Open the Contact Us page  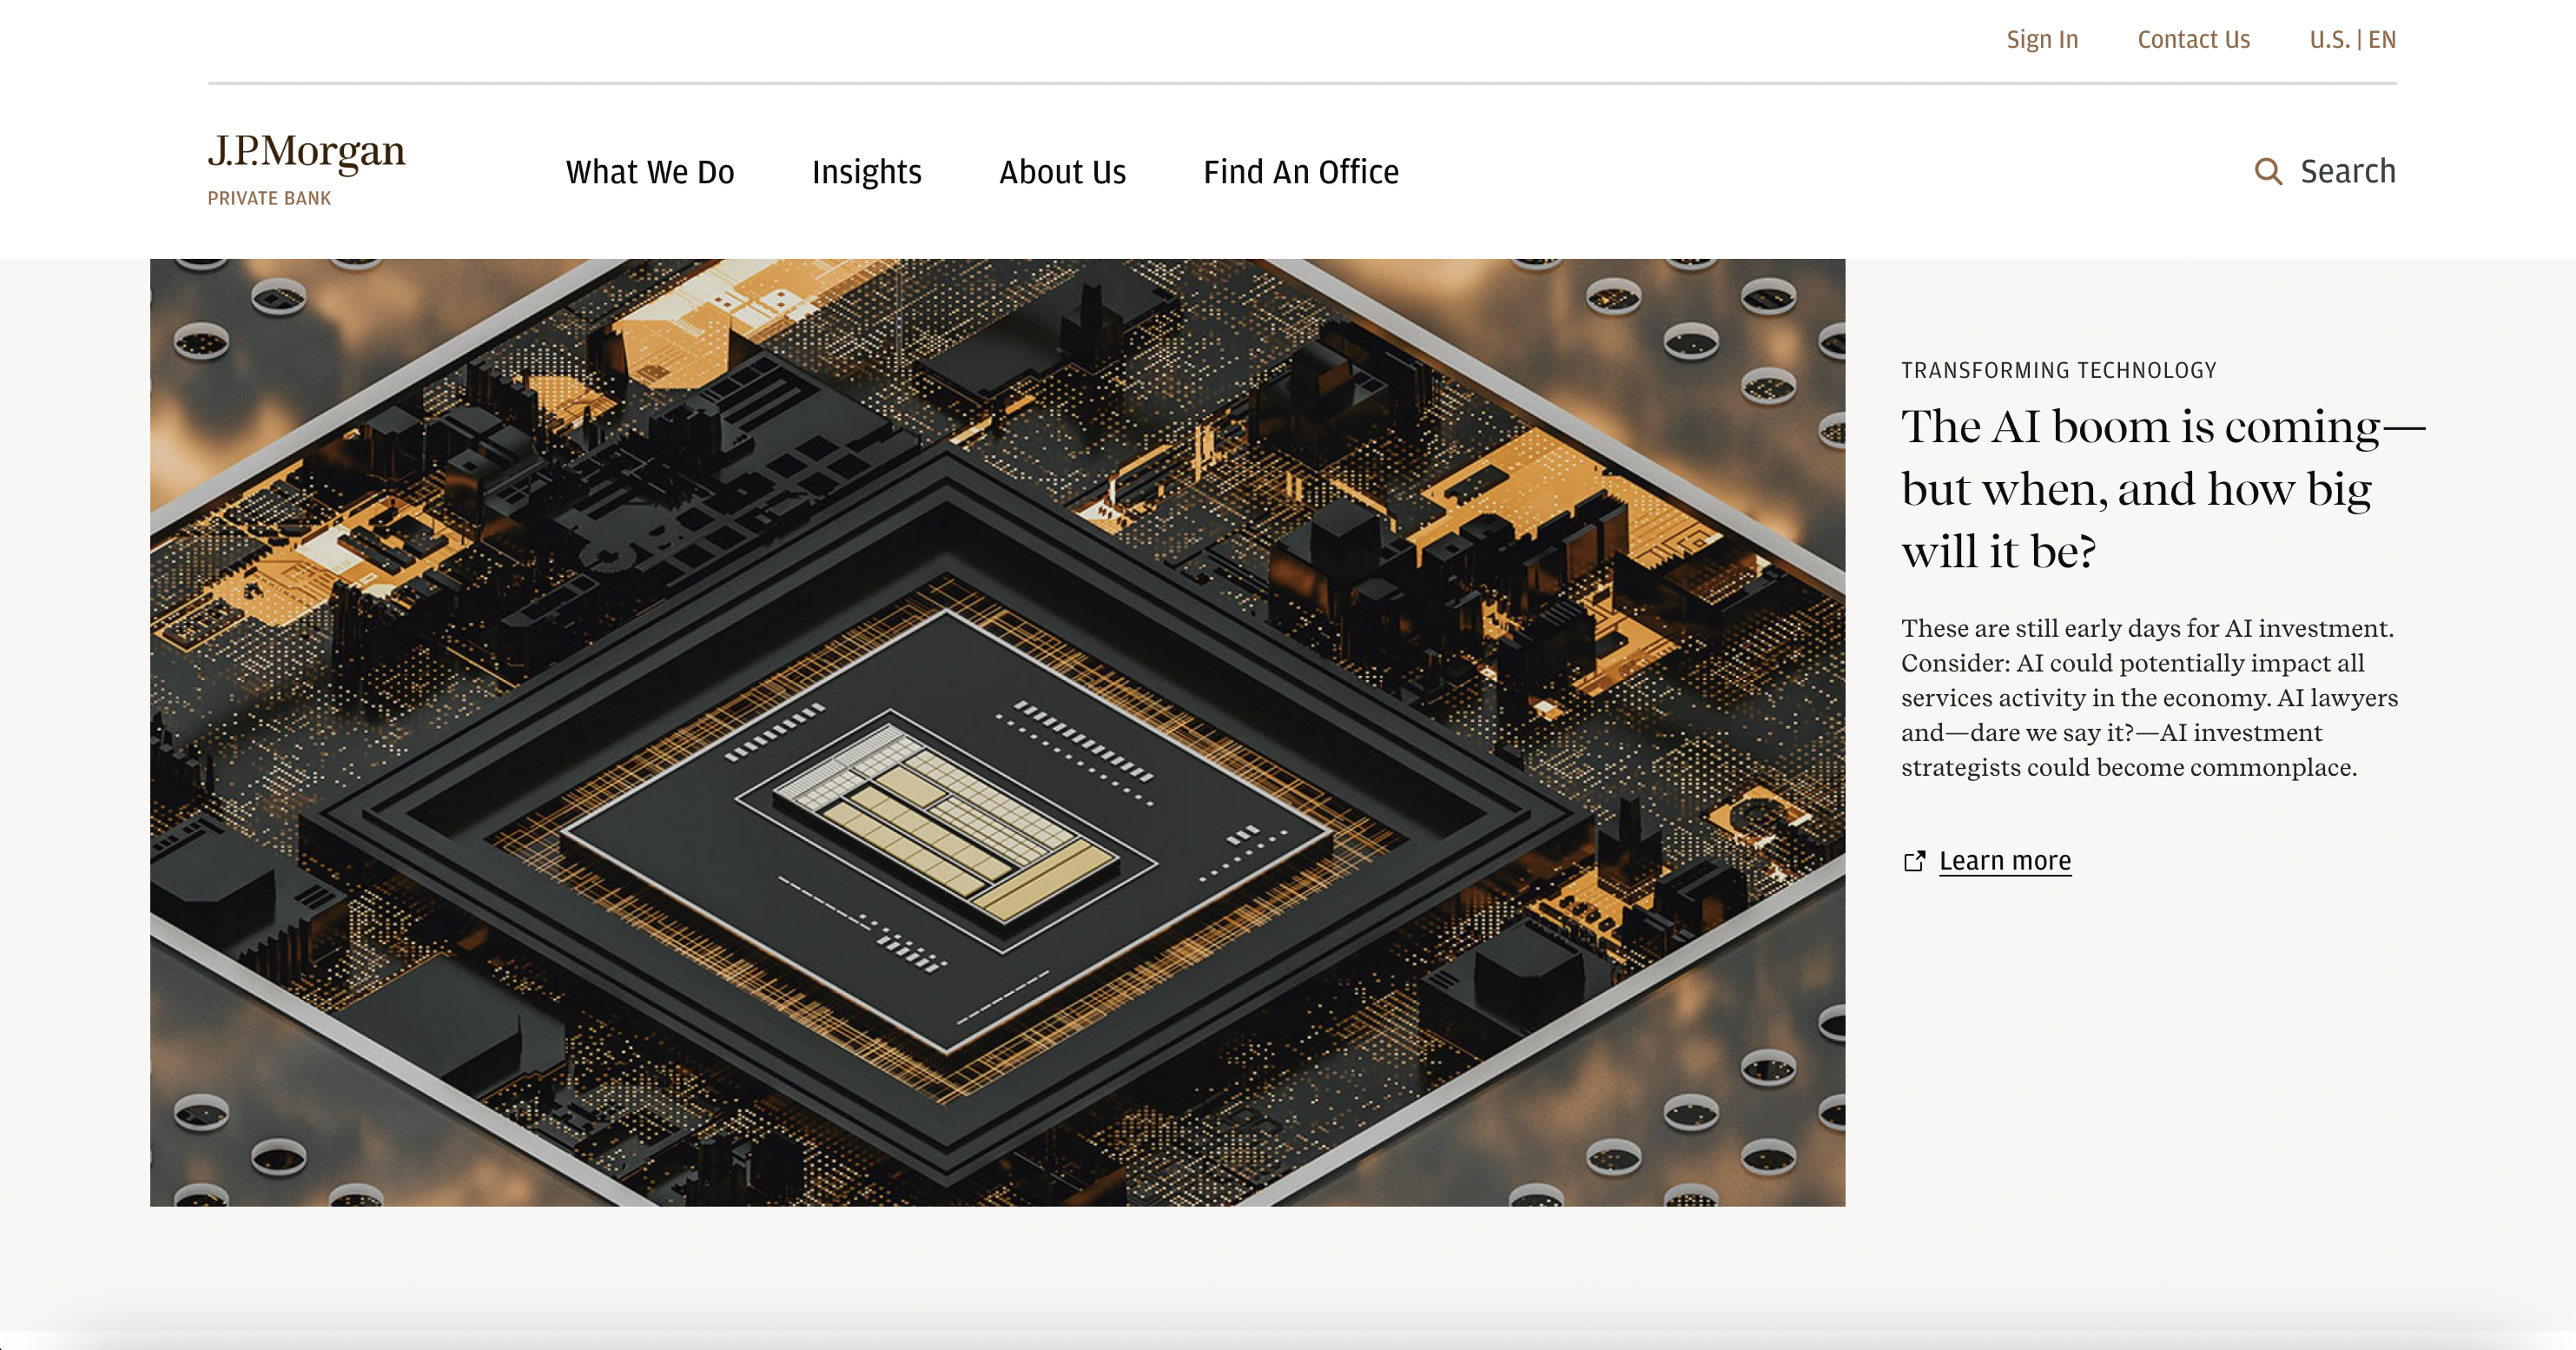tap(2194, 39)
